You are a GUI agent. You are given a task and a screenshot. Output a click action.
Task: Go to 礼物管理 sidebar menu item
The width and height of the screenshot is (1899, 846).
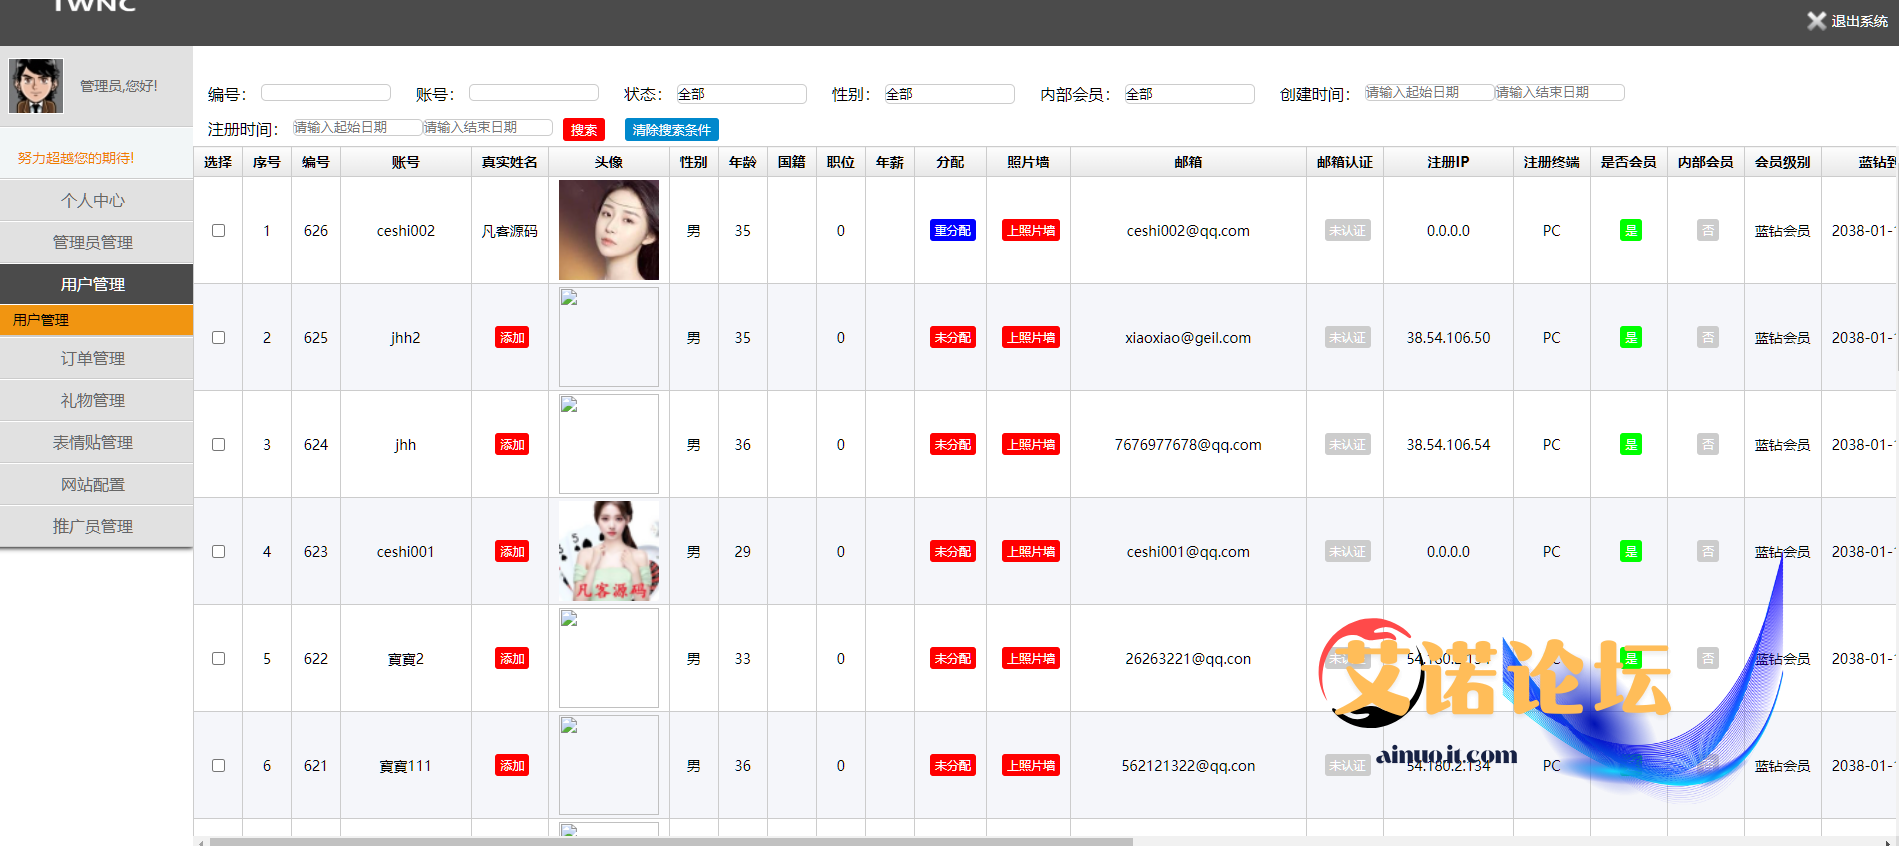93,401
